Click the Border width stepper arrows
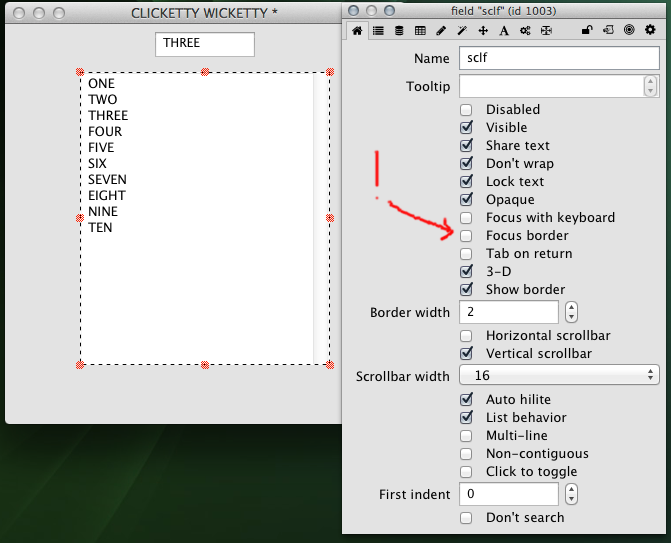The image size is (671, 543). click(x=571, y=312)
